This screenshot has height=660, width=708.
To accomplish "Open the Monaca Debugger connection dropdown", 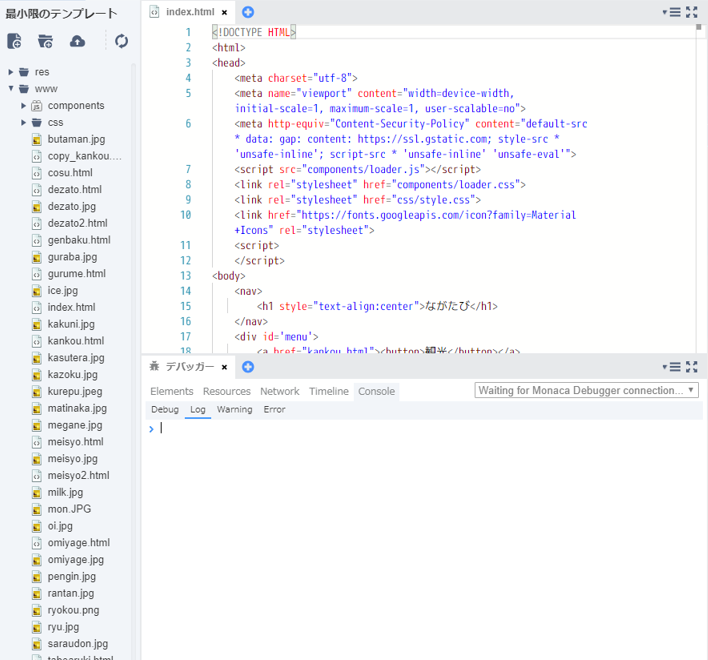I will click(586, 390).
